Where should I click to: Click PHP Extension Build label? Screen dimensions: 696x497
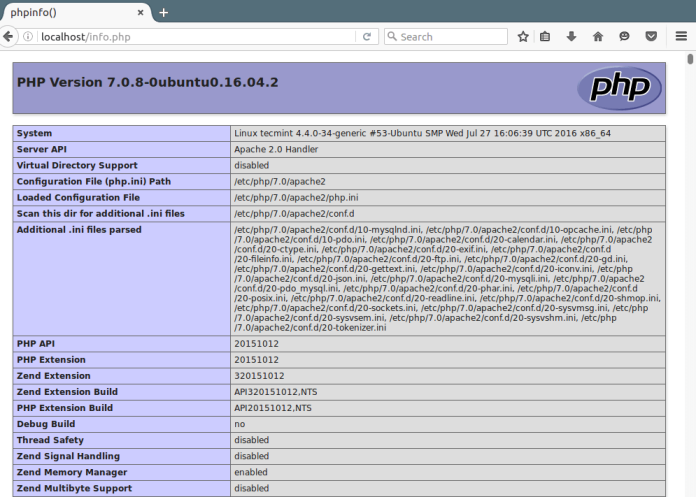65,408
